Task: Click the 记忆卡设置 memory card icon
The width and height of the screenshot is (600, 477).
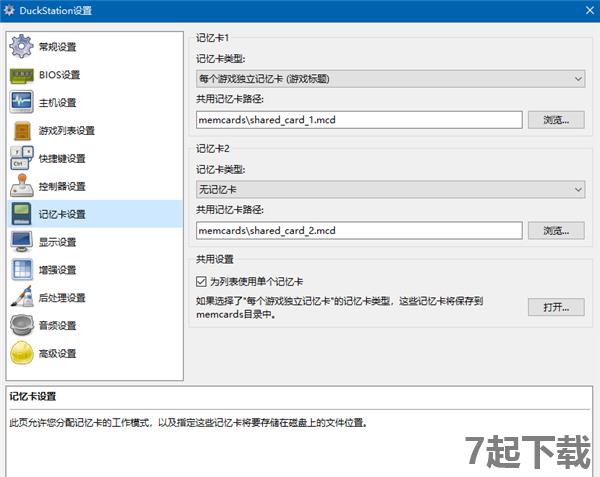Action: tap(21, 213)
